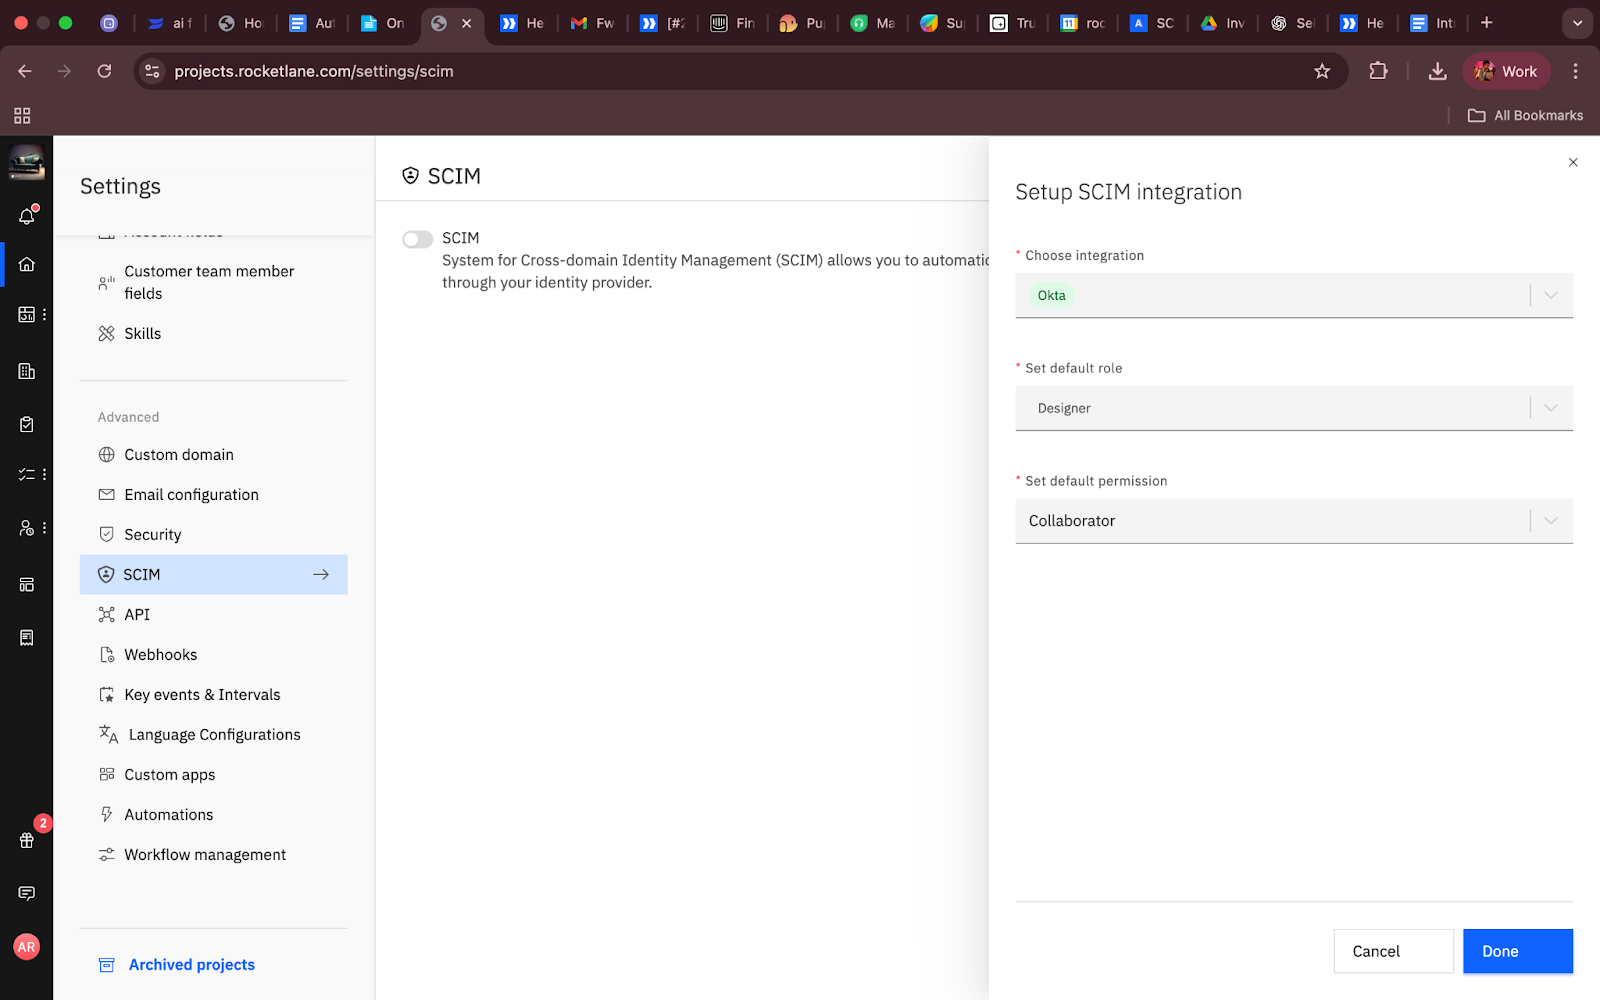Go to Home icon in left rail

coord(27,264)
